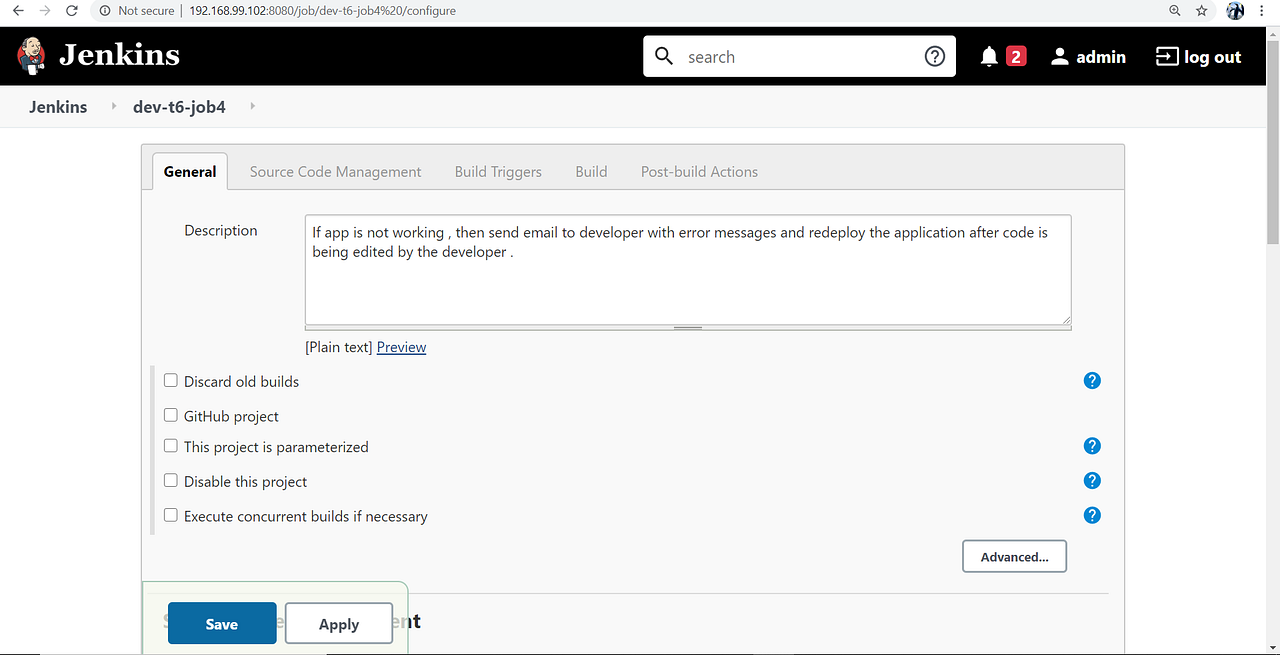
Task: Open help for Disable this project
Action: pos(1092,480)
